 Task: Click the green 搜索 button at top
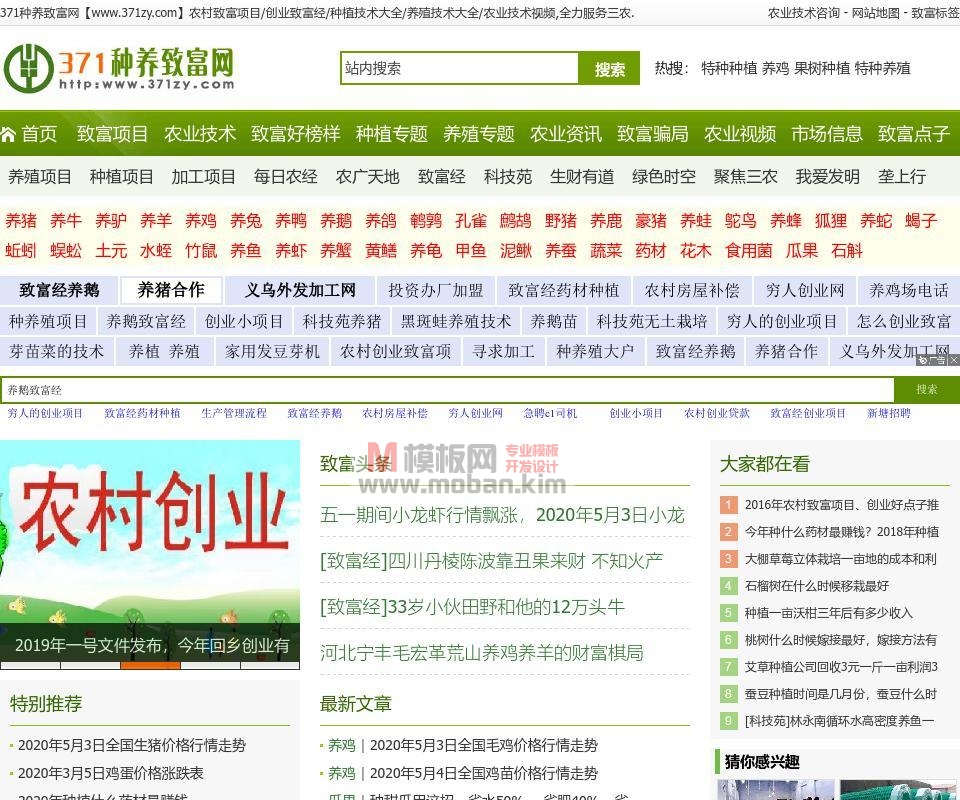[609, 69]
